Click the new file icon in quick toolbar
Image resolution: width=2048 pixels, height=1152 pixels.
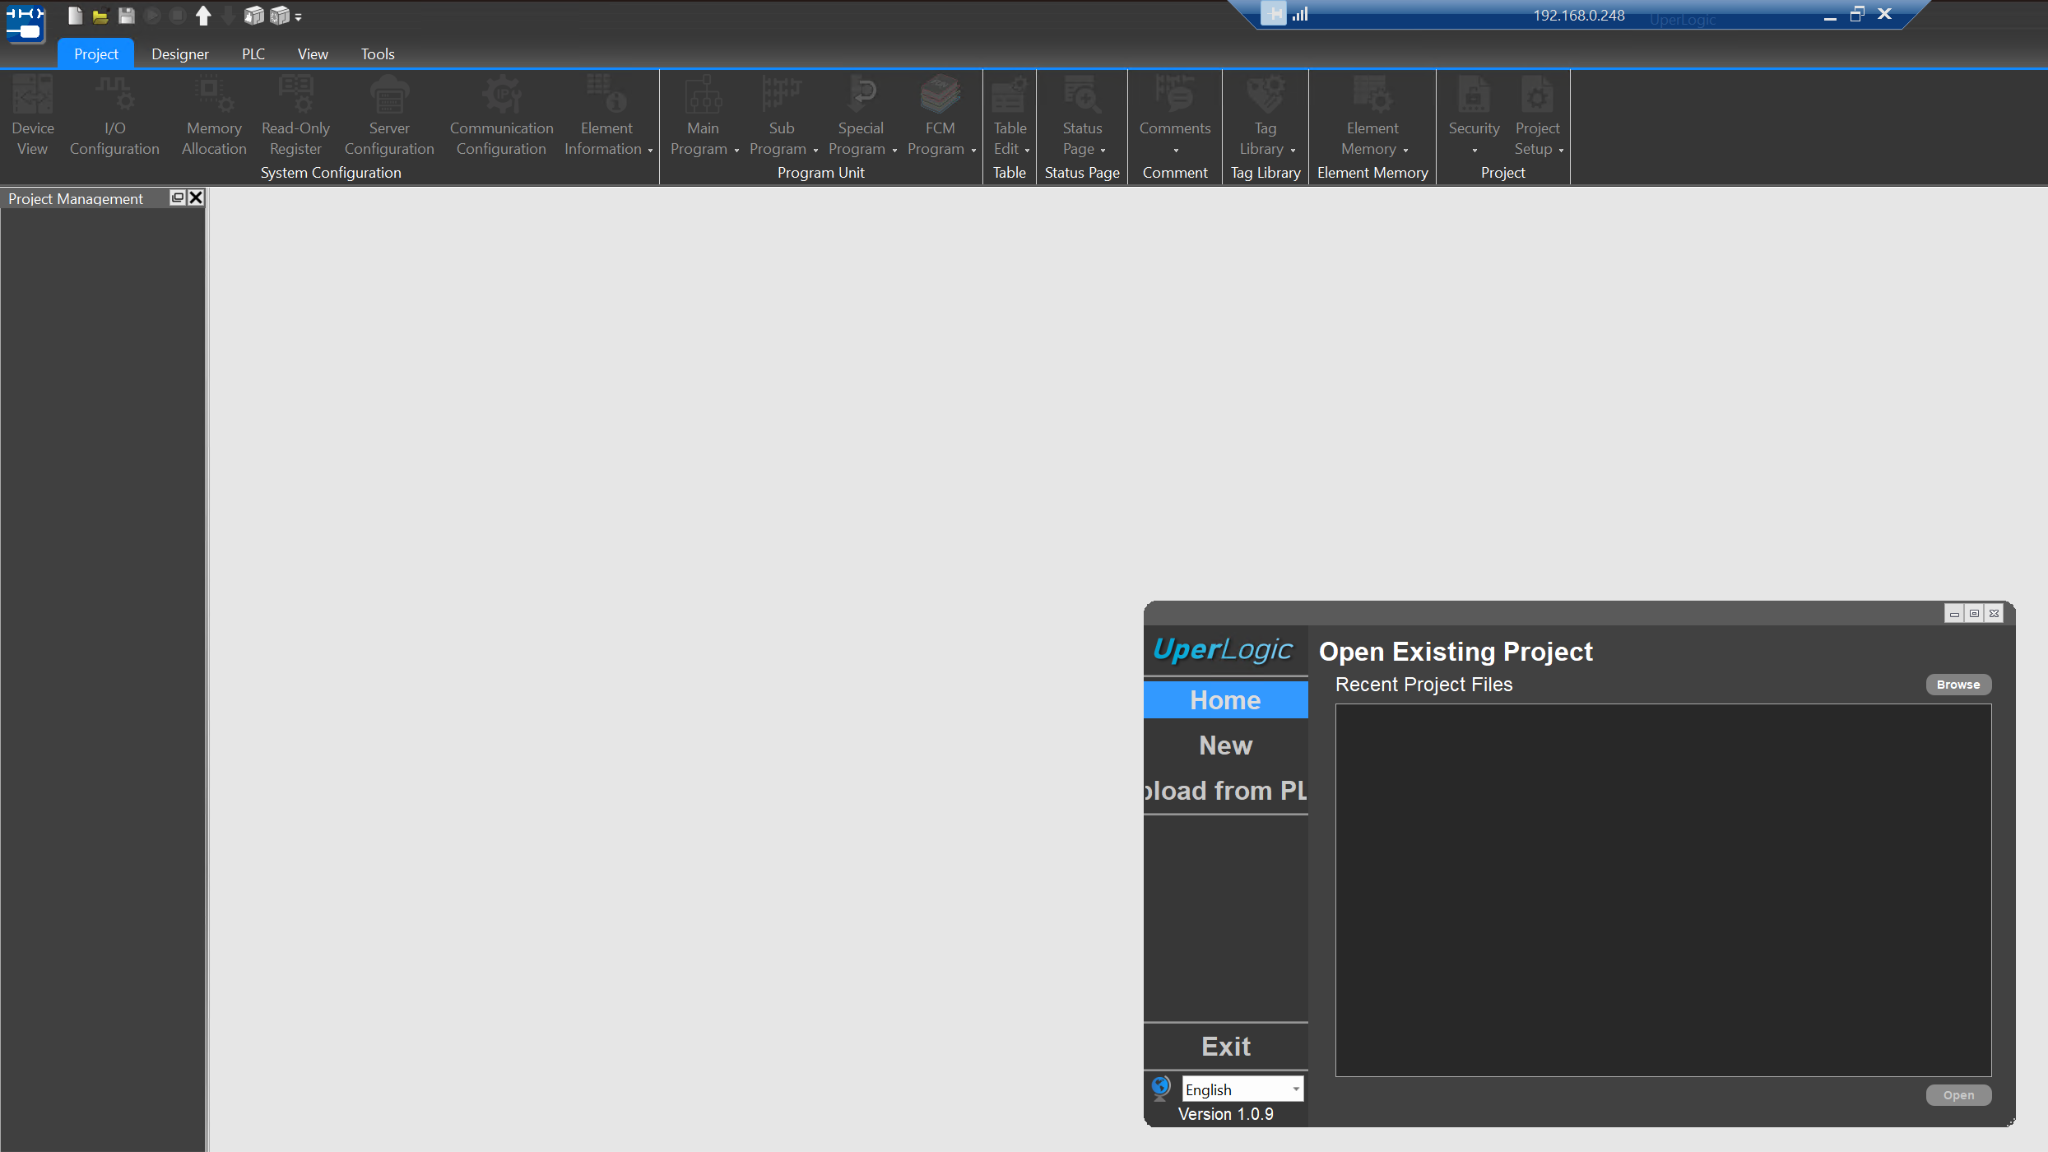(x=75, y=15)
